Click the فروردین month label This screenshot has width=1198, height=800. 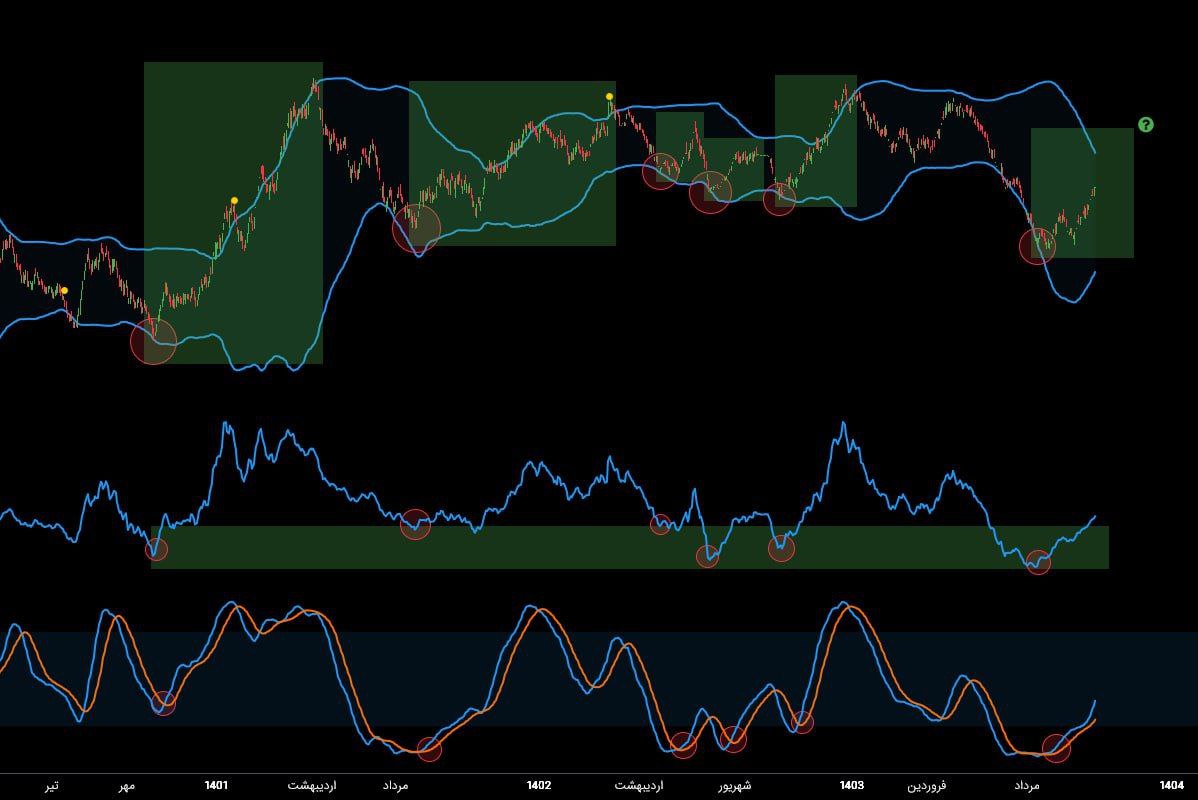(x=926, y=786)
